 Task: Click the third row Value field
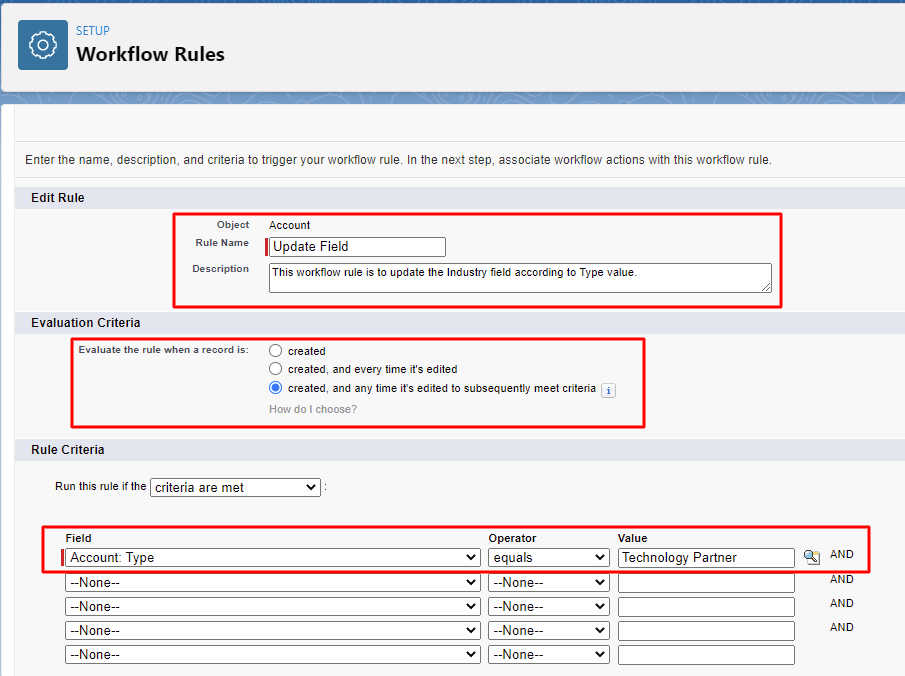(706, 607)
